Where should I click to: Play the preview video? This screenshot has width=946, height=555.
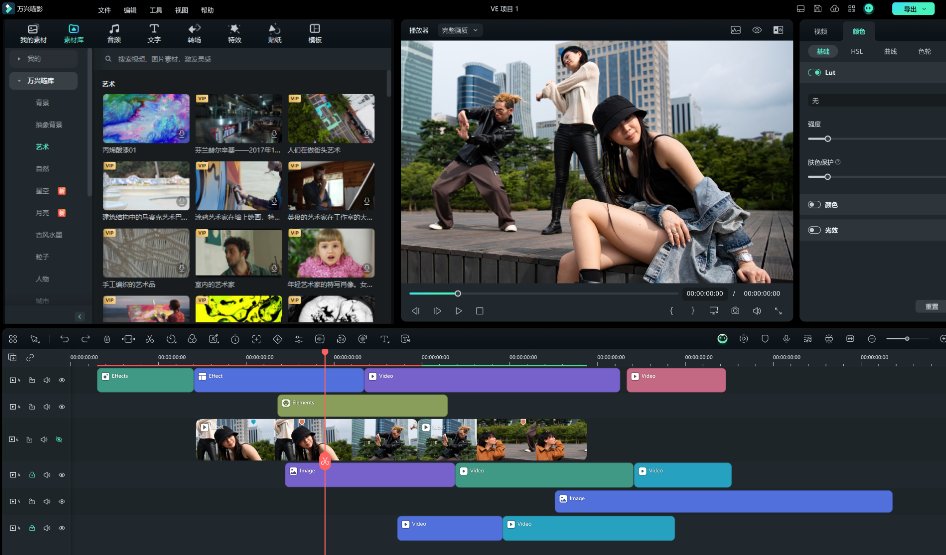(459, 311)
